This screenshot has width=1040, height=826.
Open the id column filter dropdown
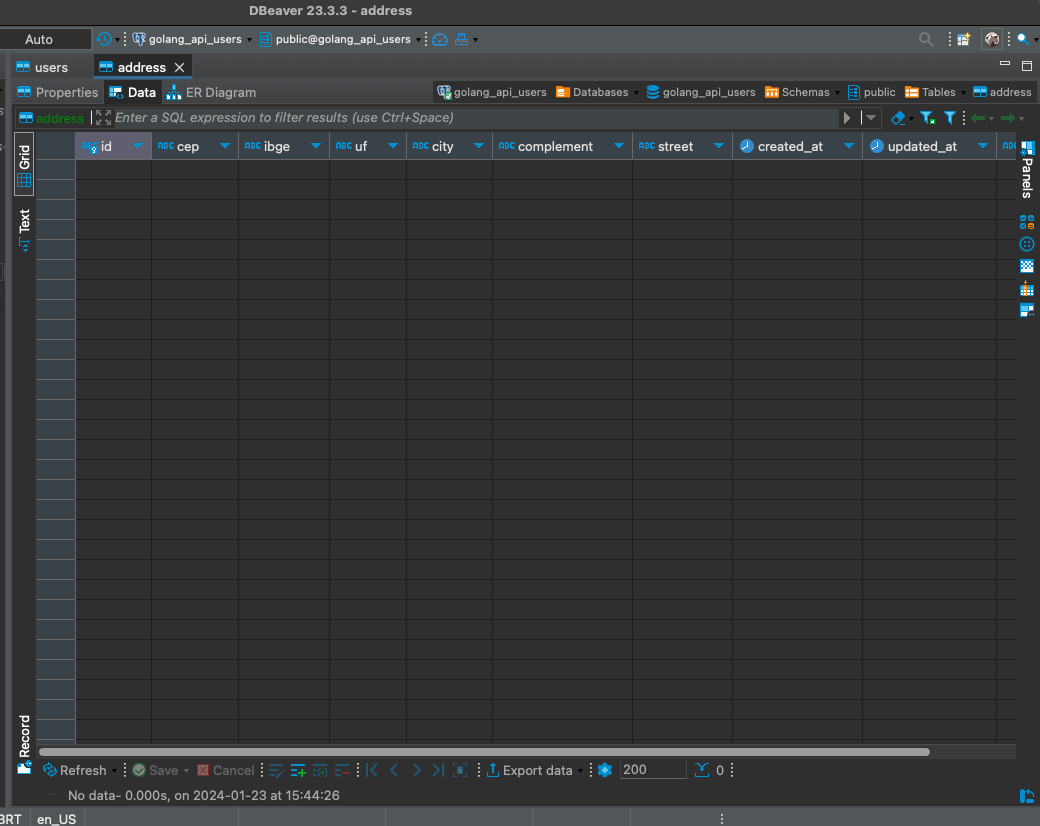pos(138,146)
